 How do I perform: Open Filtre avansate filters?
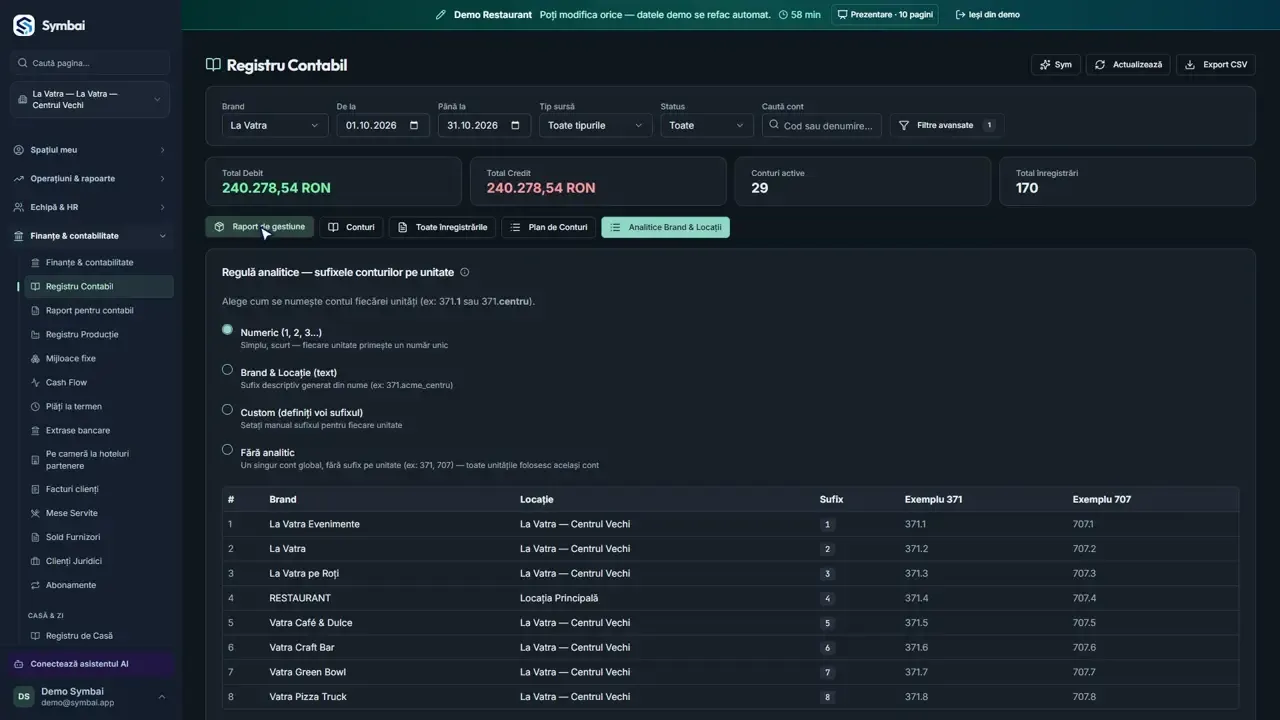click(x=946, y=125)
